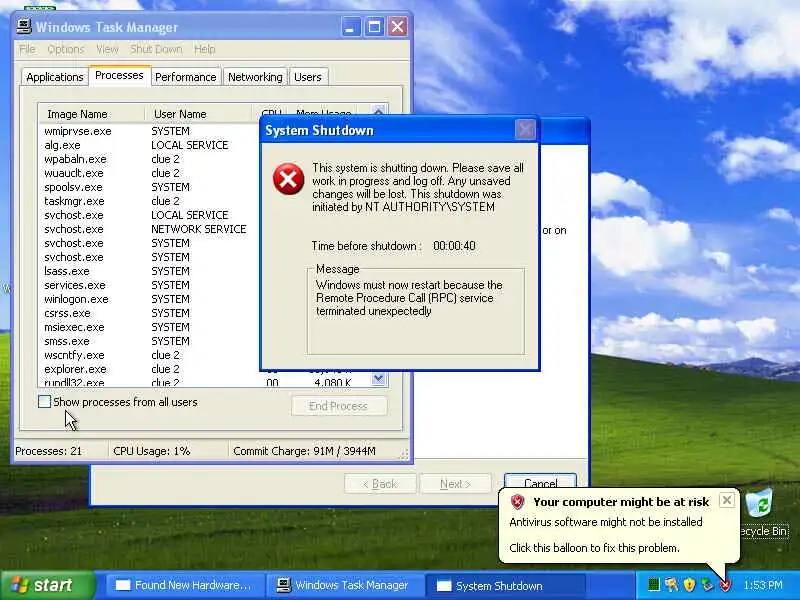Open the Options menu in Task Manager

66,49
